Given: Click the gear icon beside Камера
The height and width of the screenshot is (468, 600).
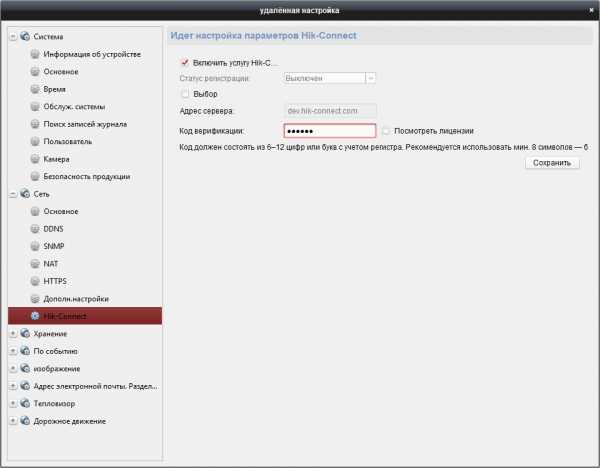Looking at the screenshot, I should pyautogui.click(x=35, y=159).
